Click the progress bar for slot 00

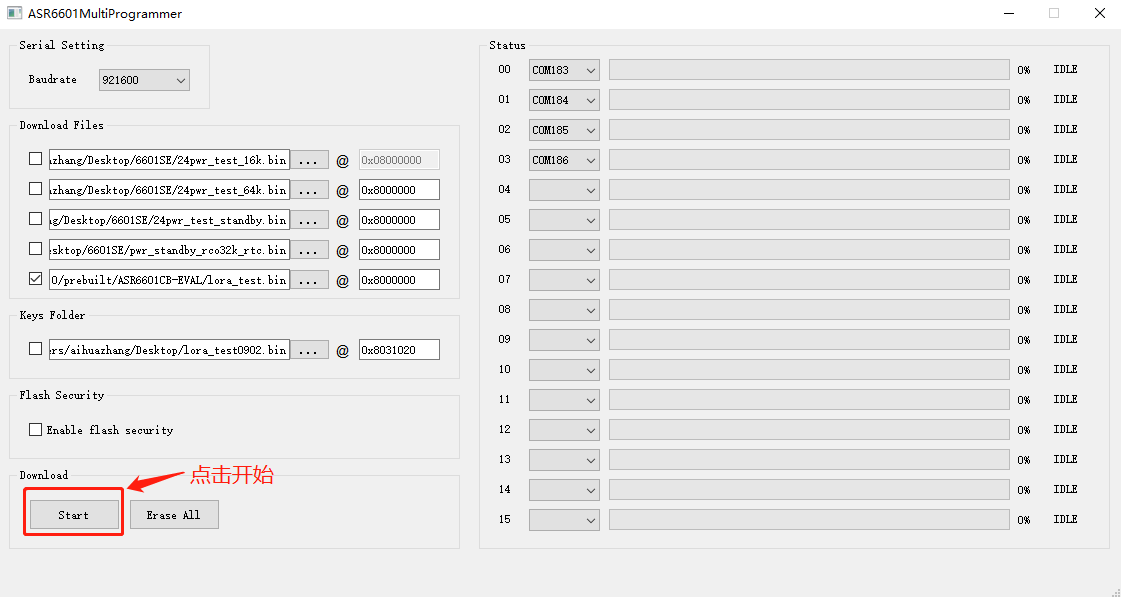[x=809, y=70]
